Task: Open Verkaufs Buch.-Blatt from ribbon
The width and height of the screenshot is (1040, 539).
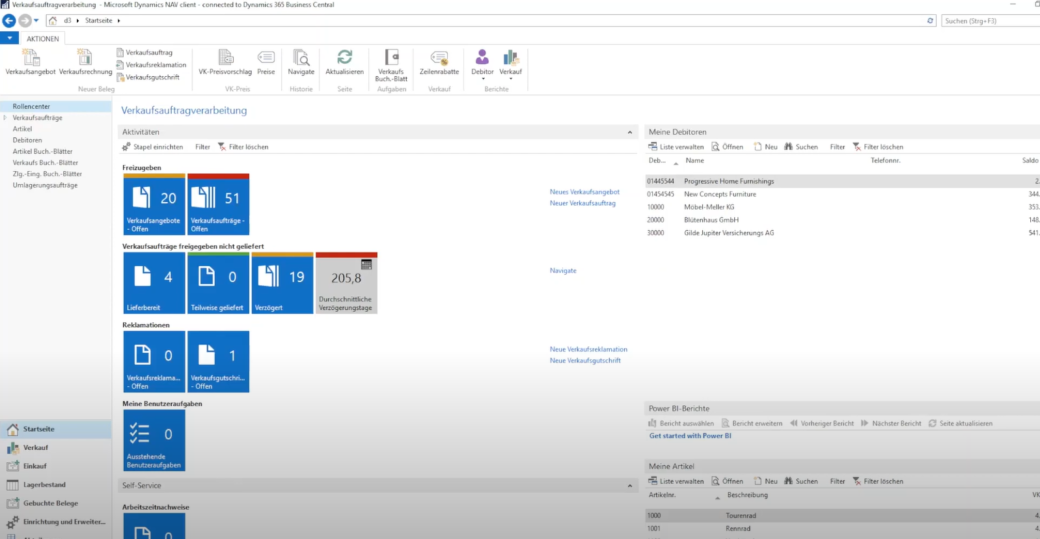Action: tap(391, 65)
